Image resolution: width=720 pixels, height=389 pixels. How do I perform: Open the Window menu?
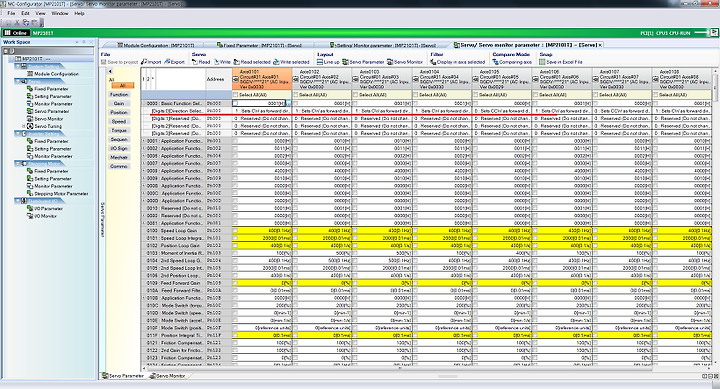tap(60, 13)
